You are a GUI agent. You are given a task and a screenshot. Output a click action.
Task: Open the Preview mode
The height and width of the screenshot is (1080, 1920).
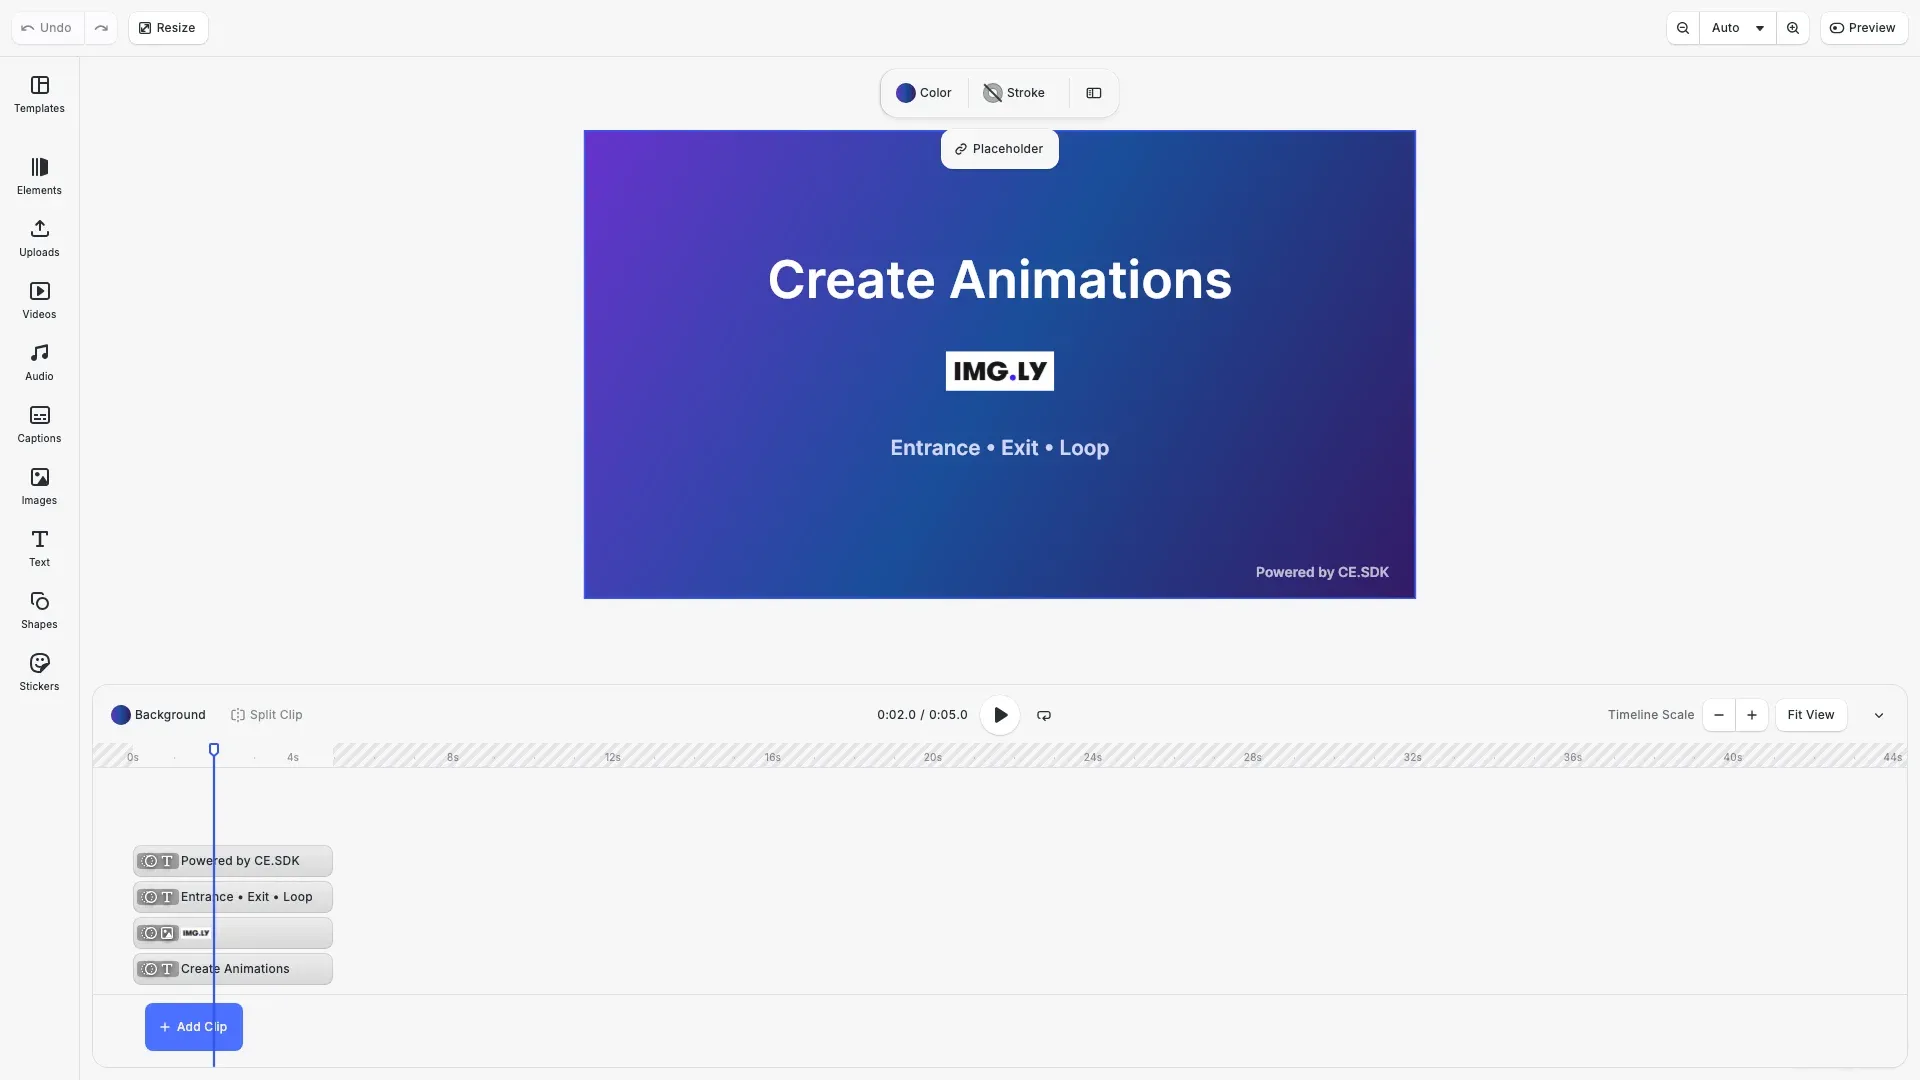tap(1864, 27)
